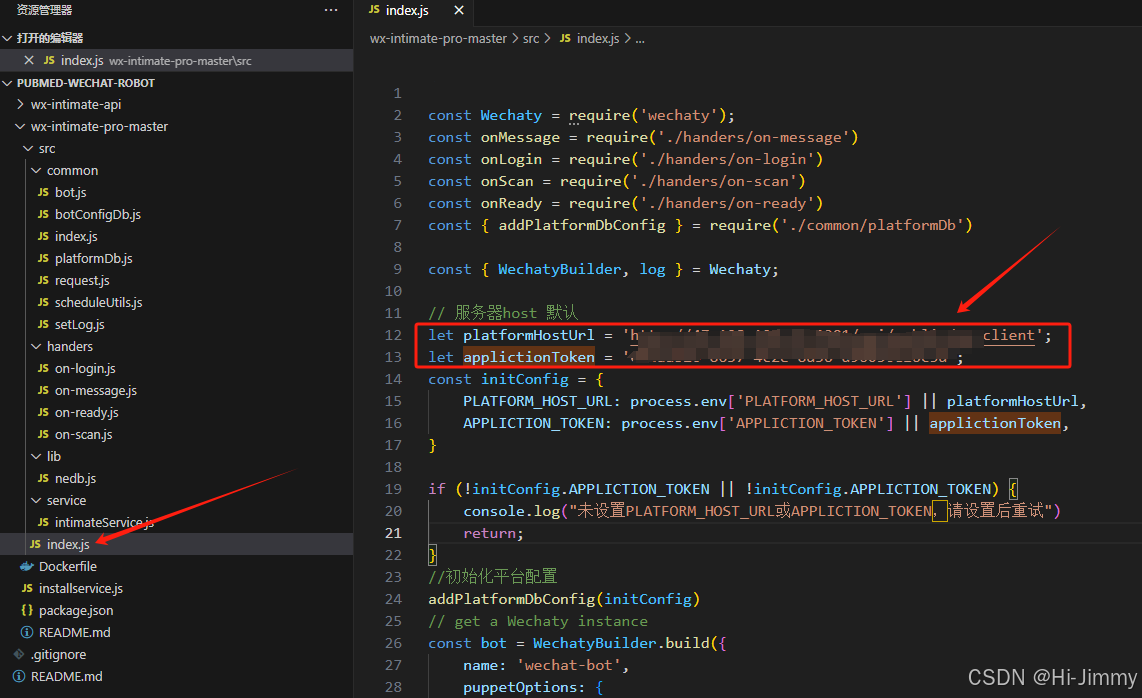The height and width of the screenshot is (698, 1142).
Task: Open setLog.js file
Action: tap(79, 325)
